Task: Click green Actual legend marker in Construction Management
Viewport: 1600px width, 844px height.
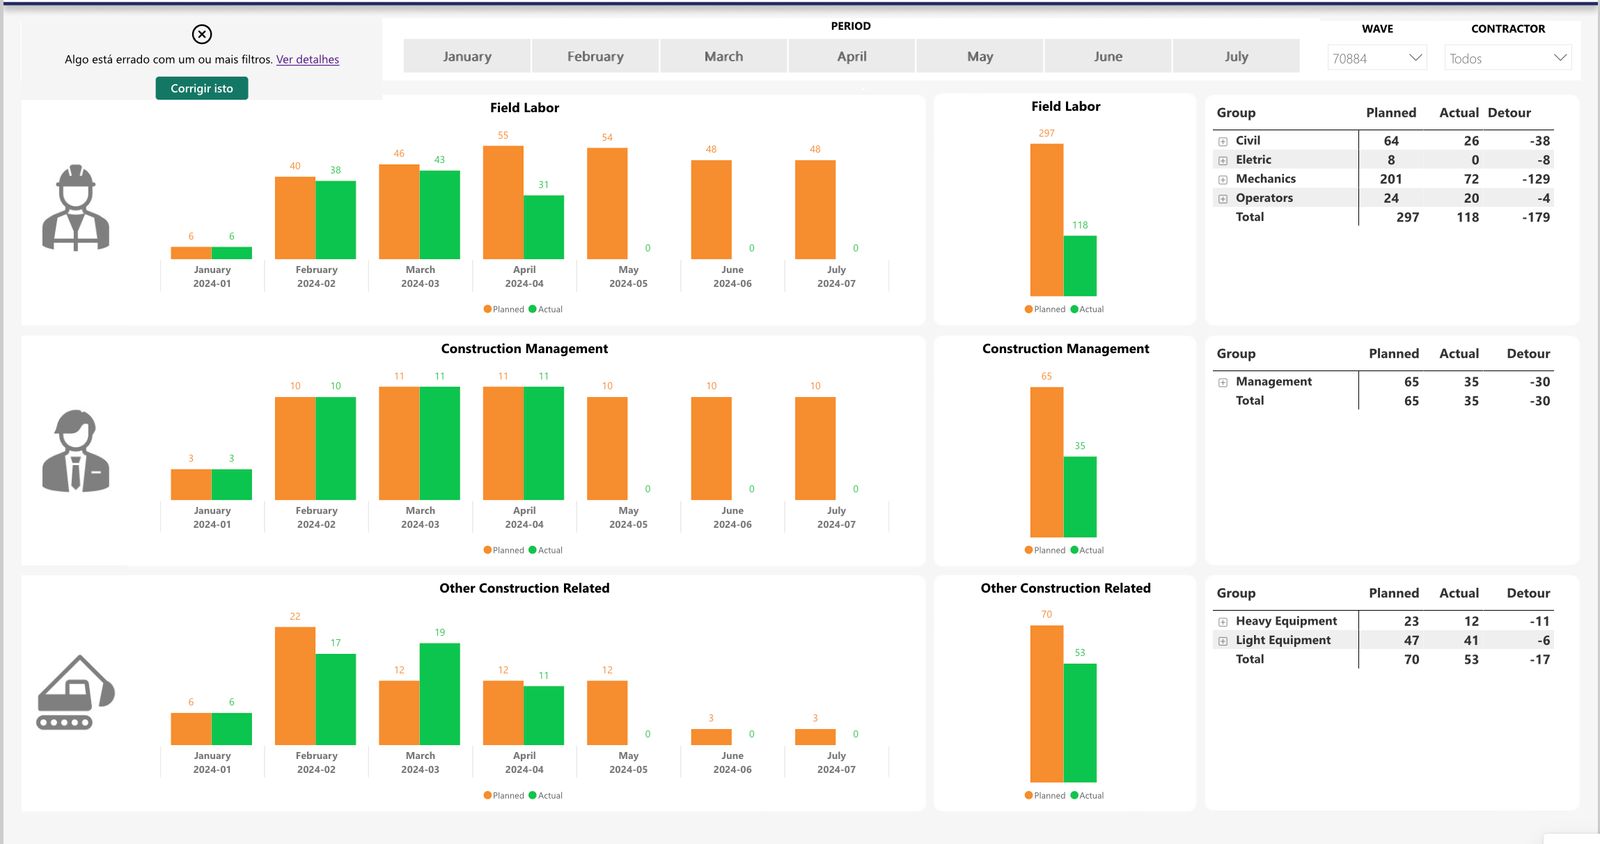Action: (x=533, y=550)
